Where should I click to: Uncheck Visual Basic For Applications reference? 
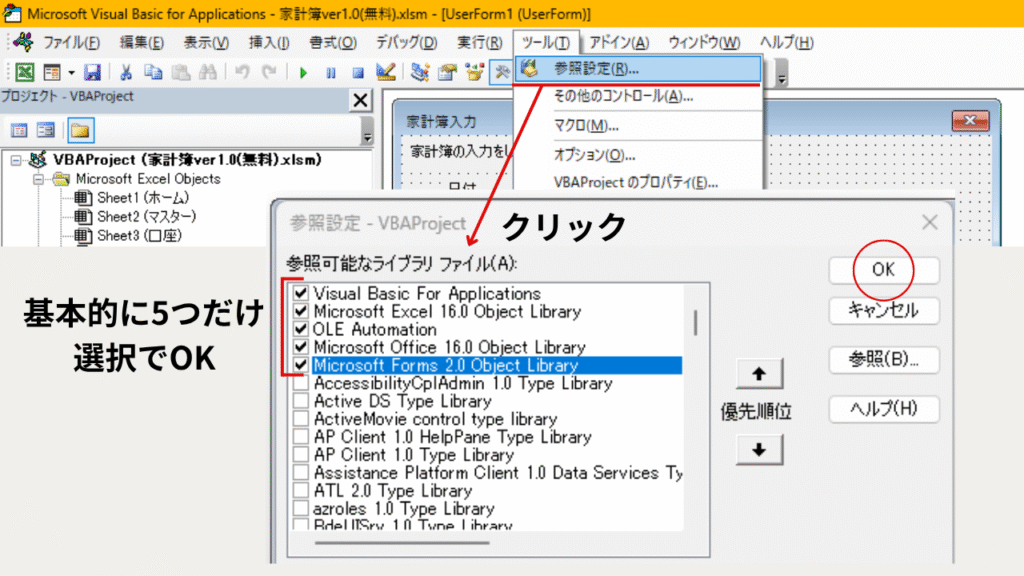tap(300, 293)
